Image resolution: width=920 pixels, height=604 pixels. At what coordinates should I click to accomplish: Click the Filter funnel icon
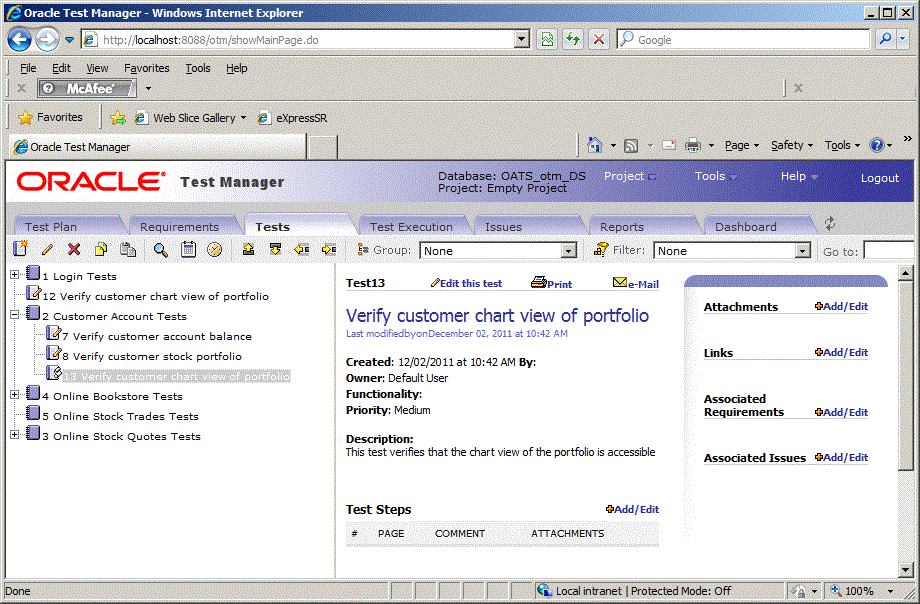[601, 249]
